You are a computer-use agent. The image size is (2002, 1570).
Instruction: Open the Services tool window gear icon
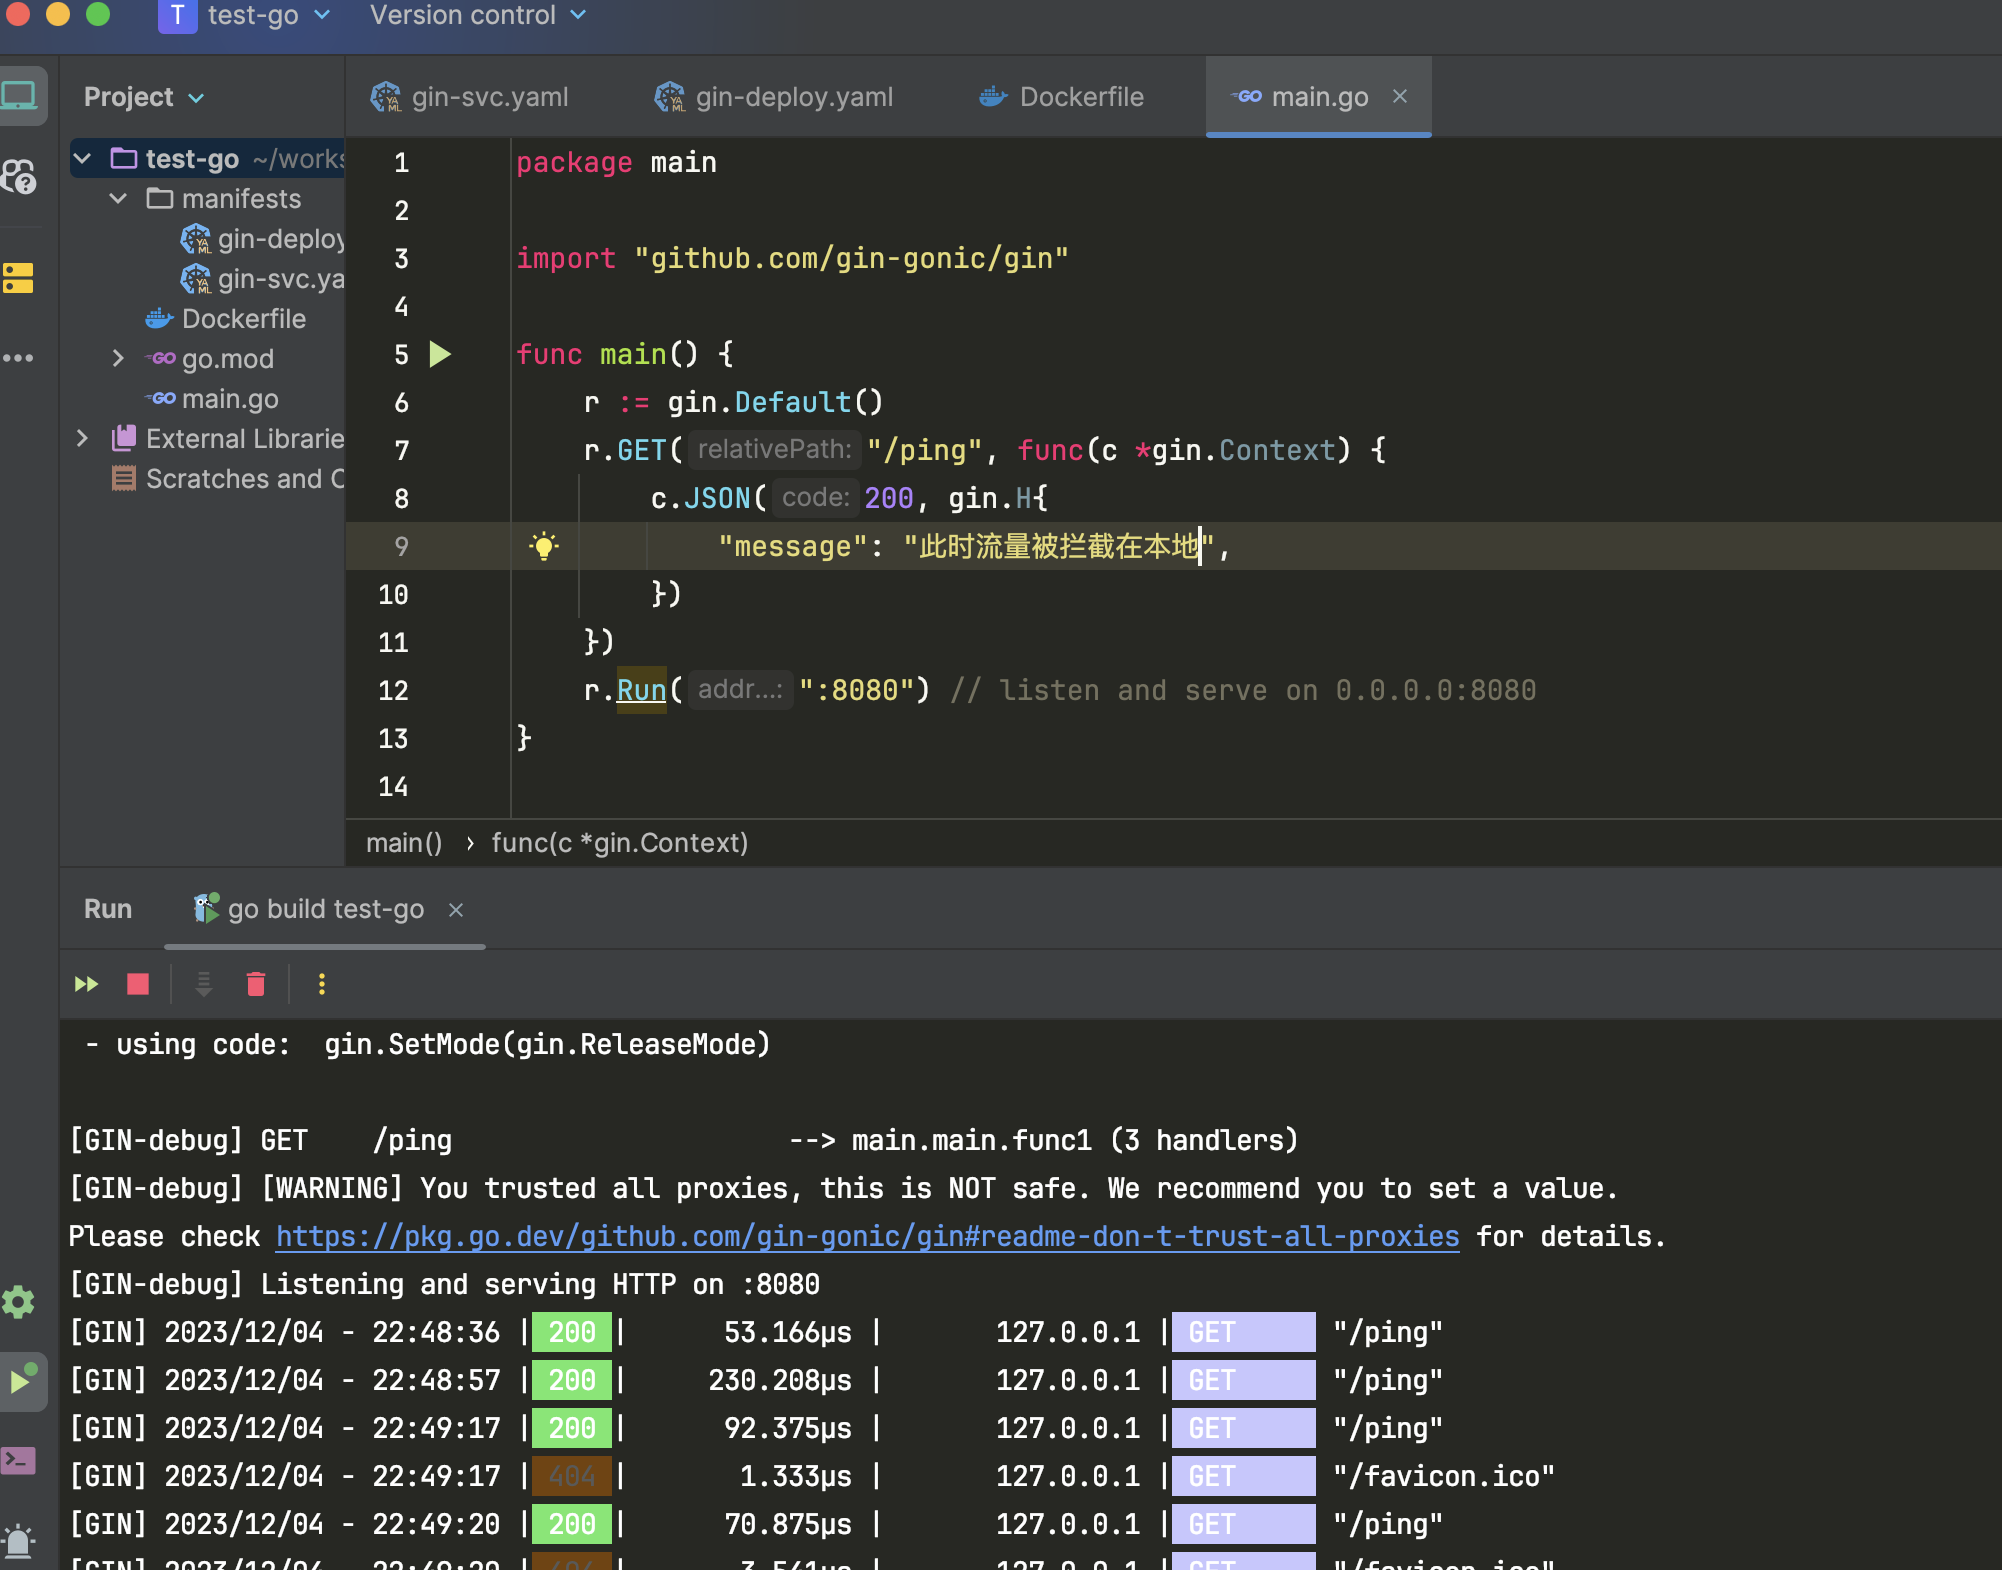19,1302
